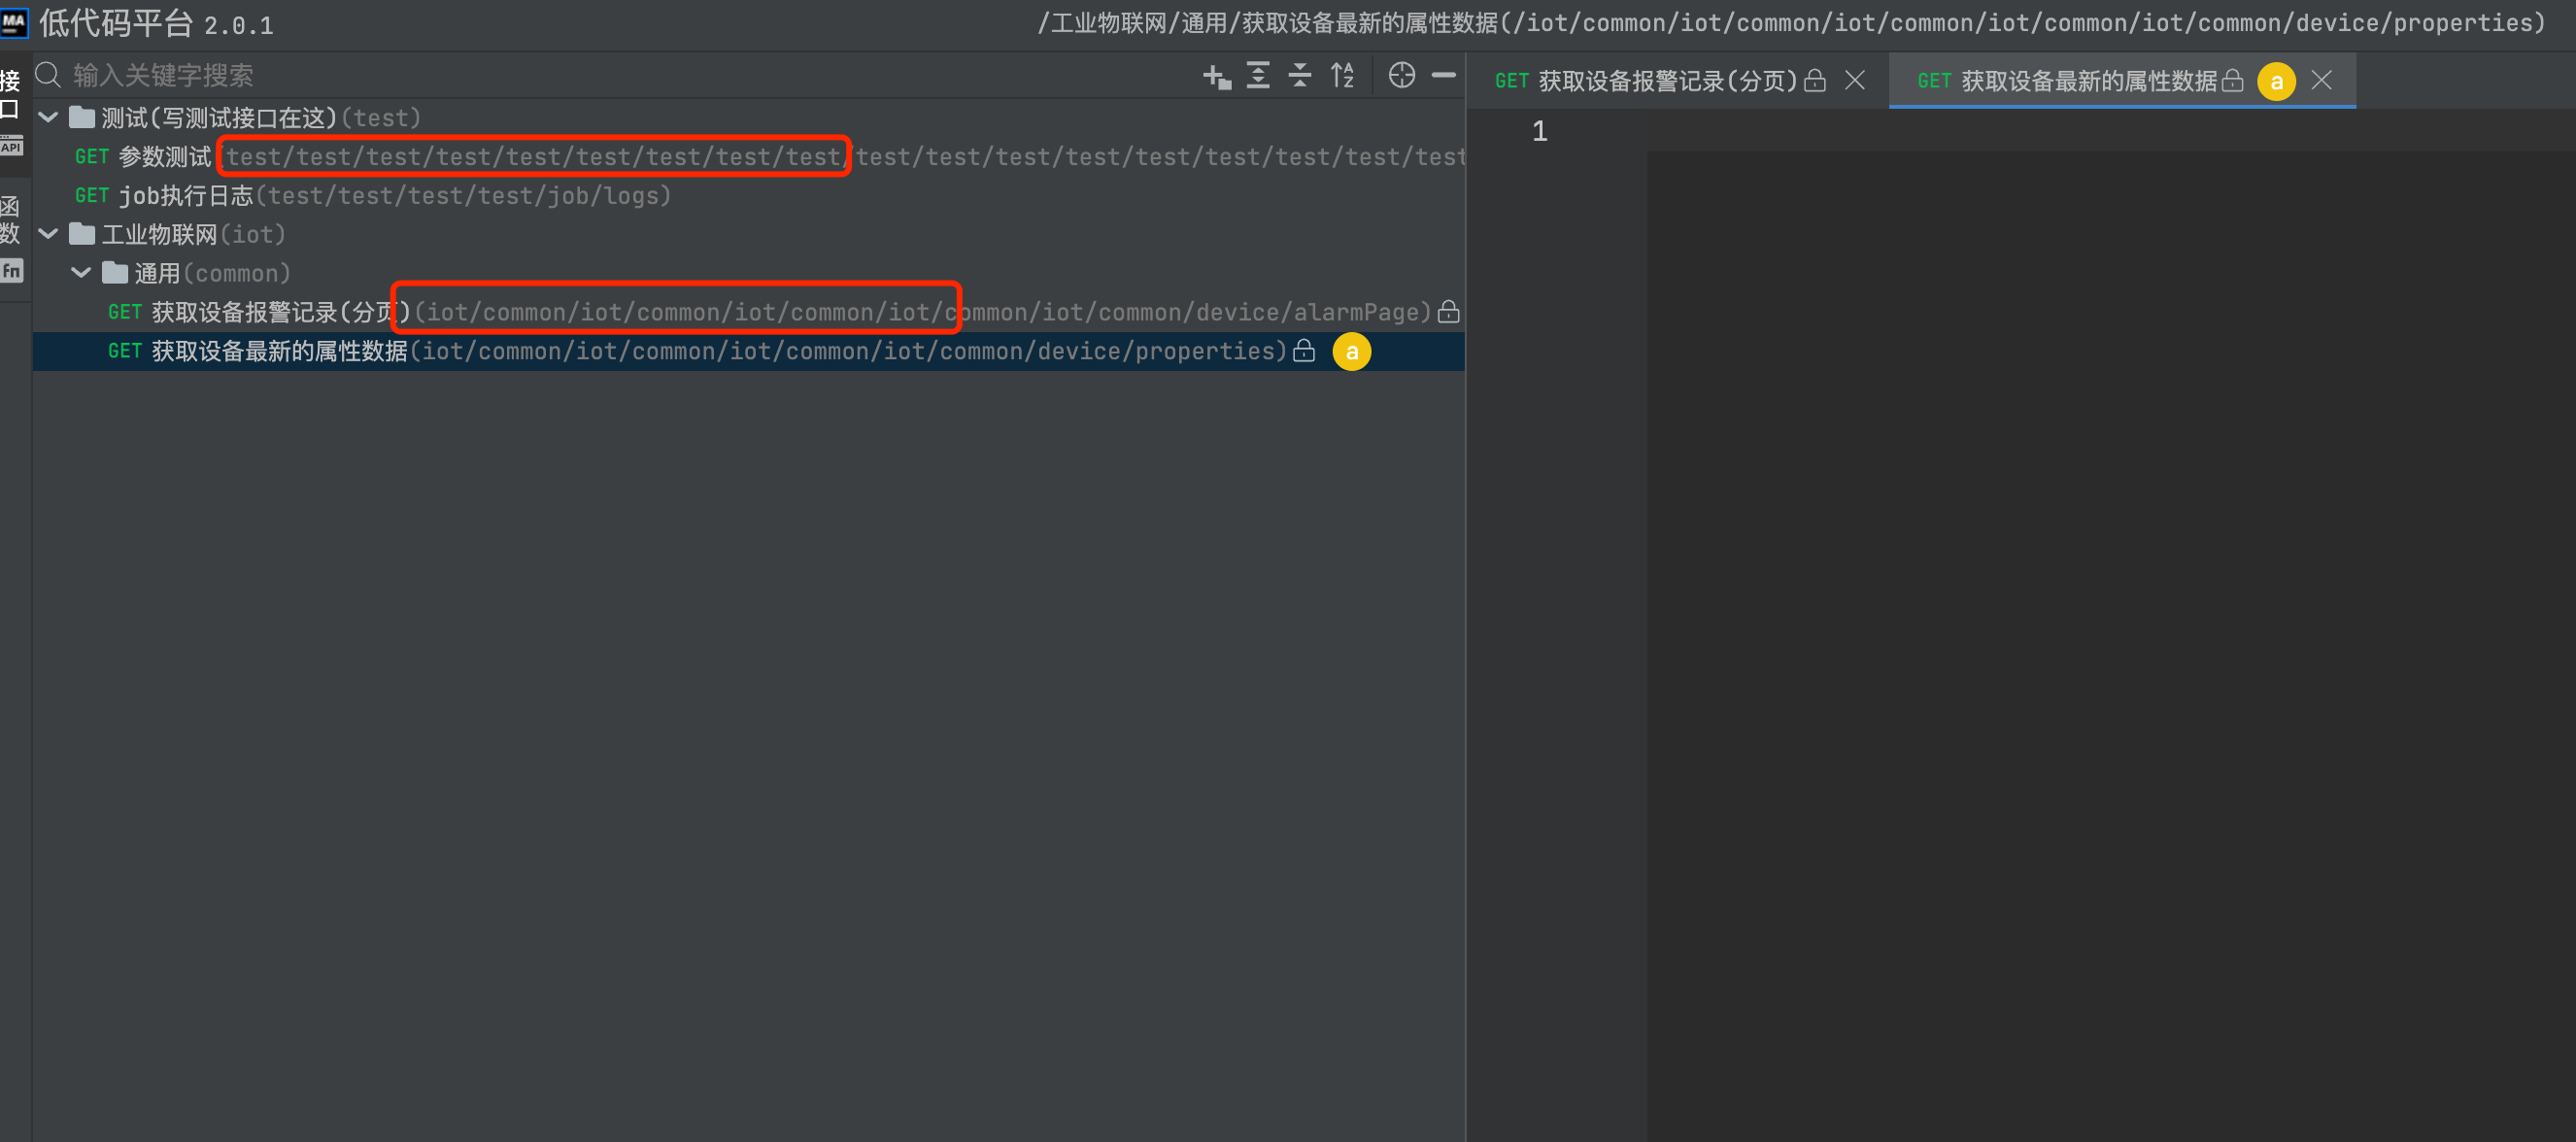
Task: Click the add new interface plus icon
Action: click(x=1216, y=75)
